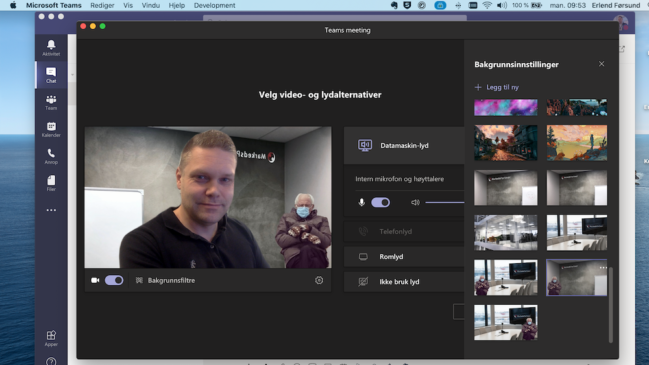
Task: Open the Team sidebar icon
Action: point(51,102)
